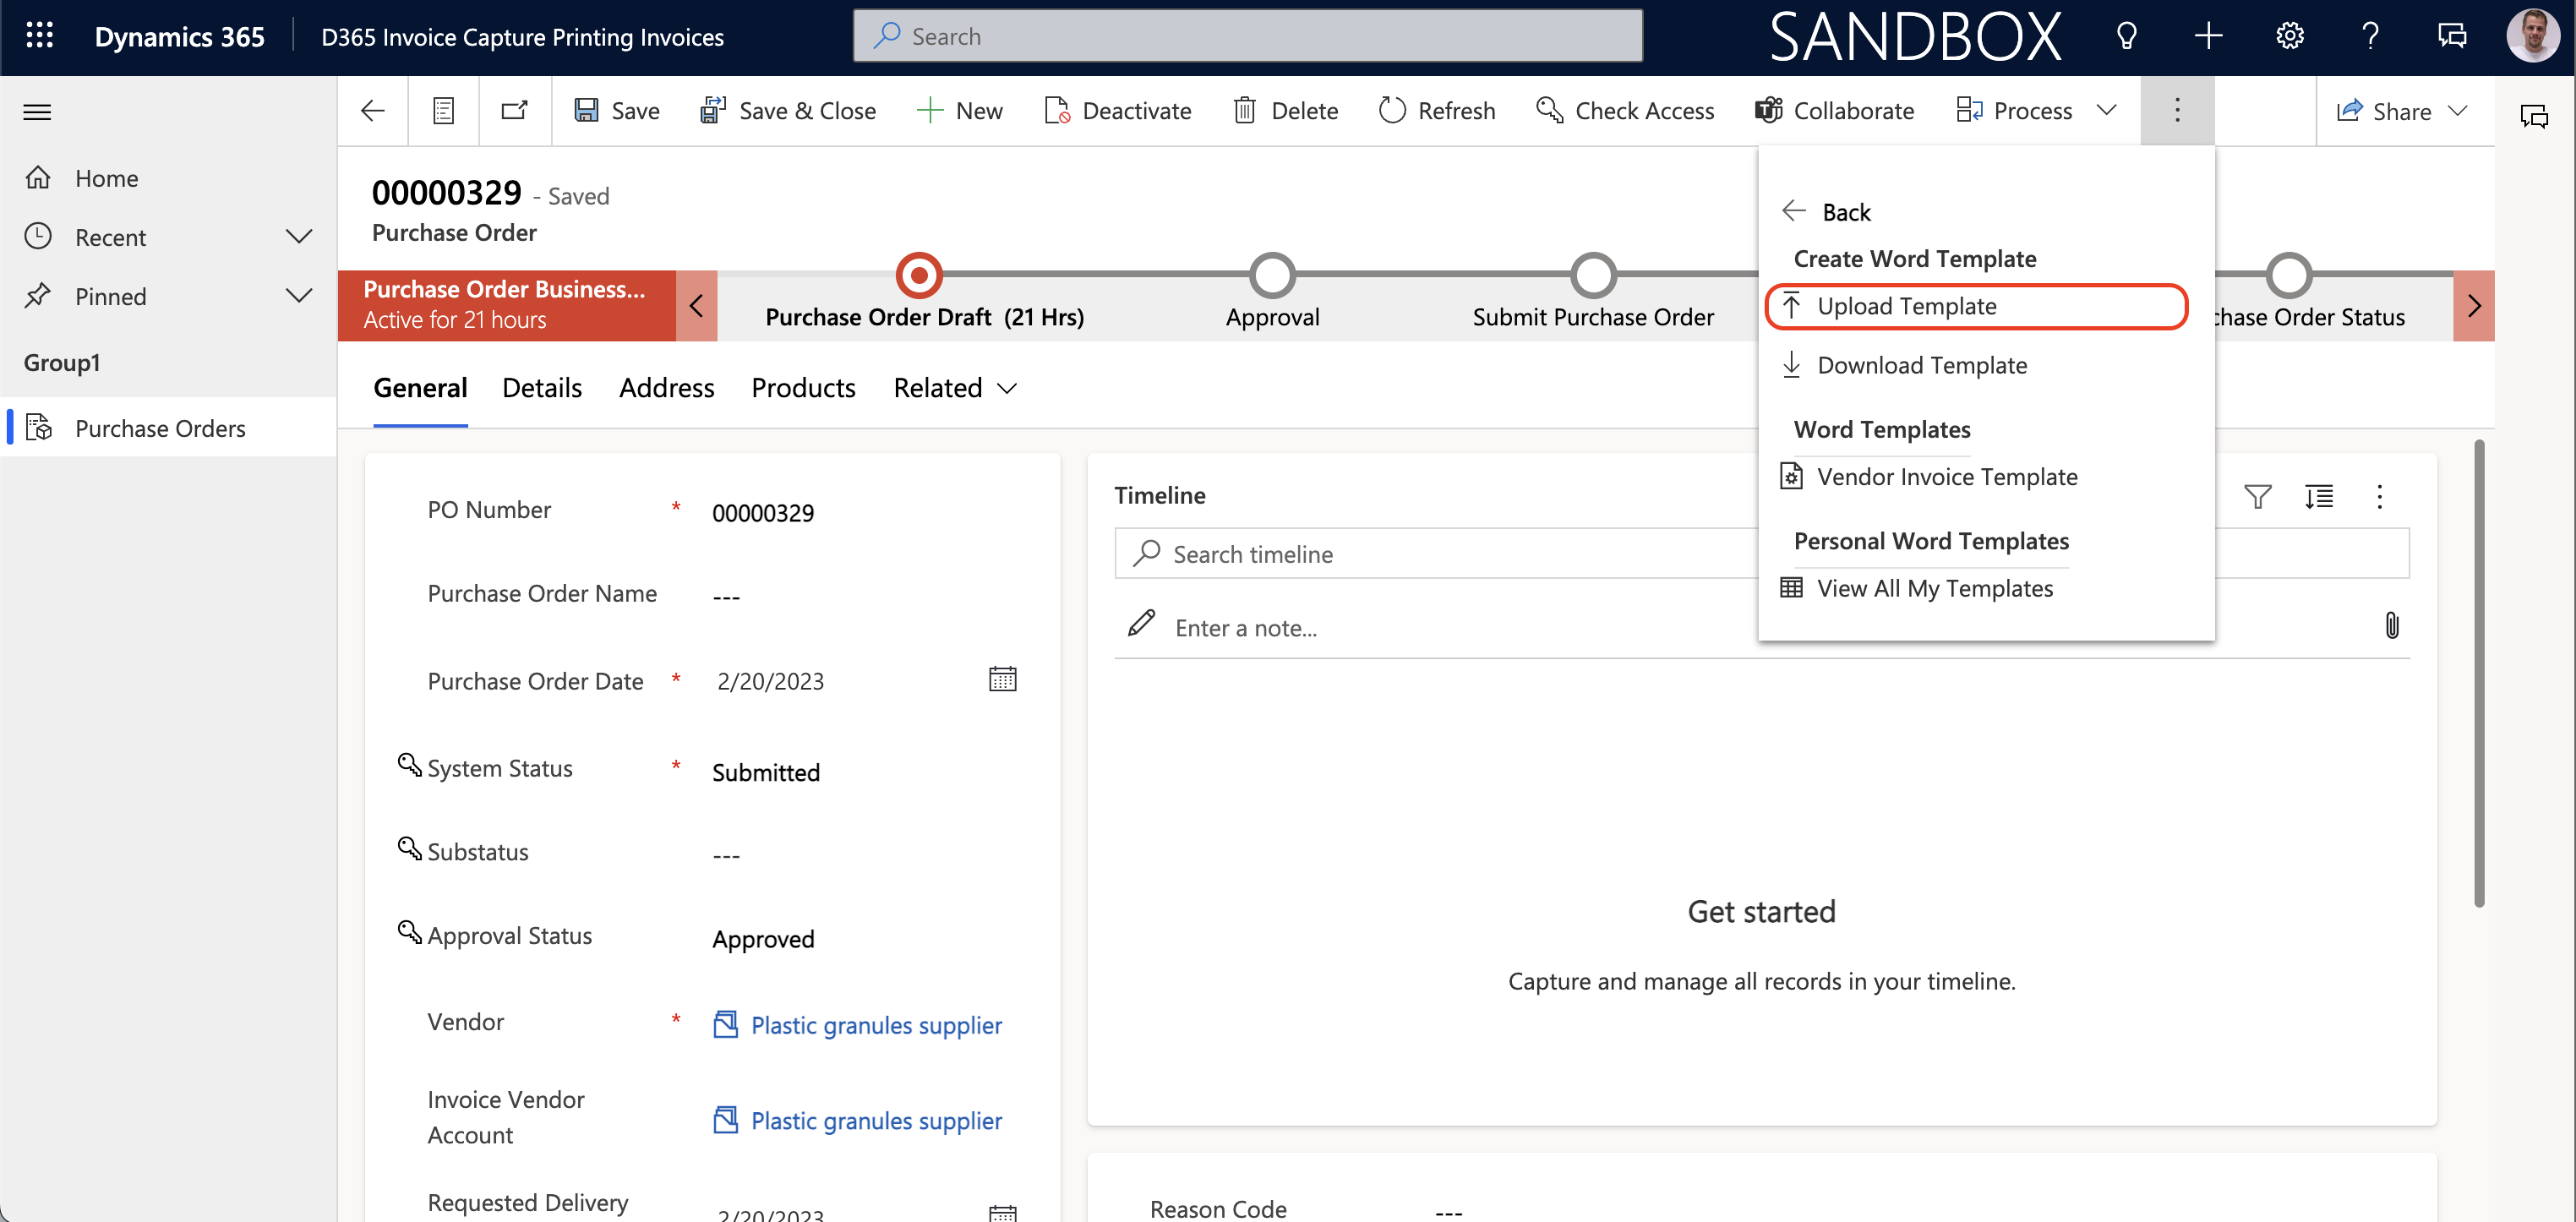
Task: Click the vertical ellipsis overflow button
Action: click(2176, 110)
